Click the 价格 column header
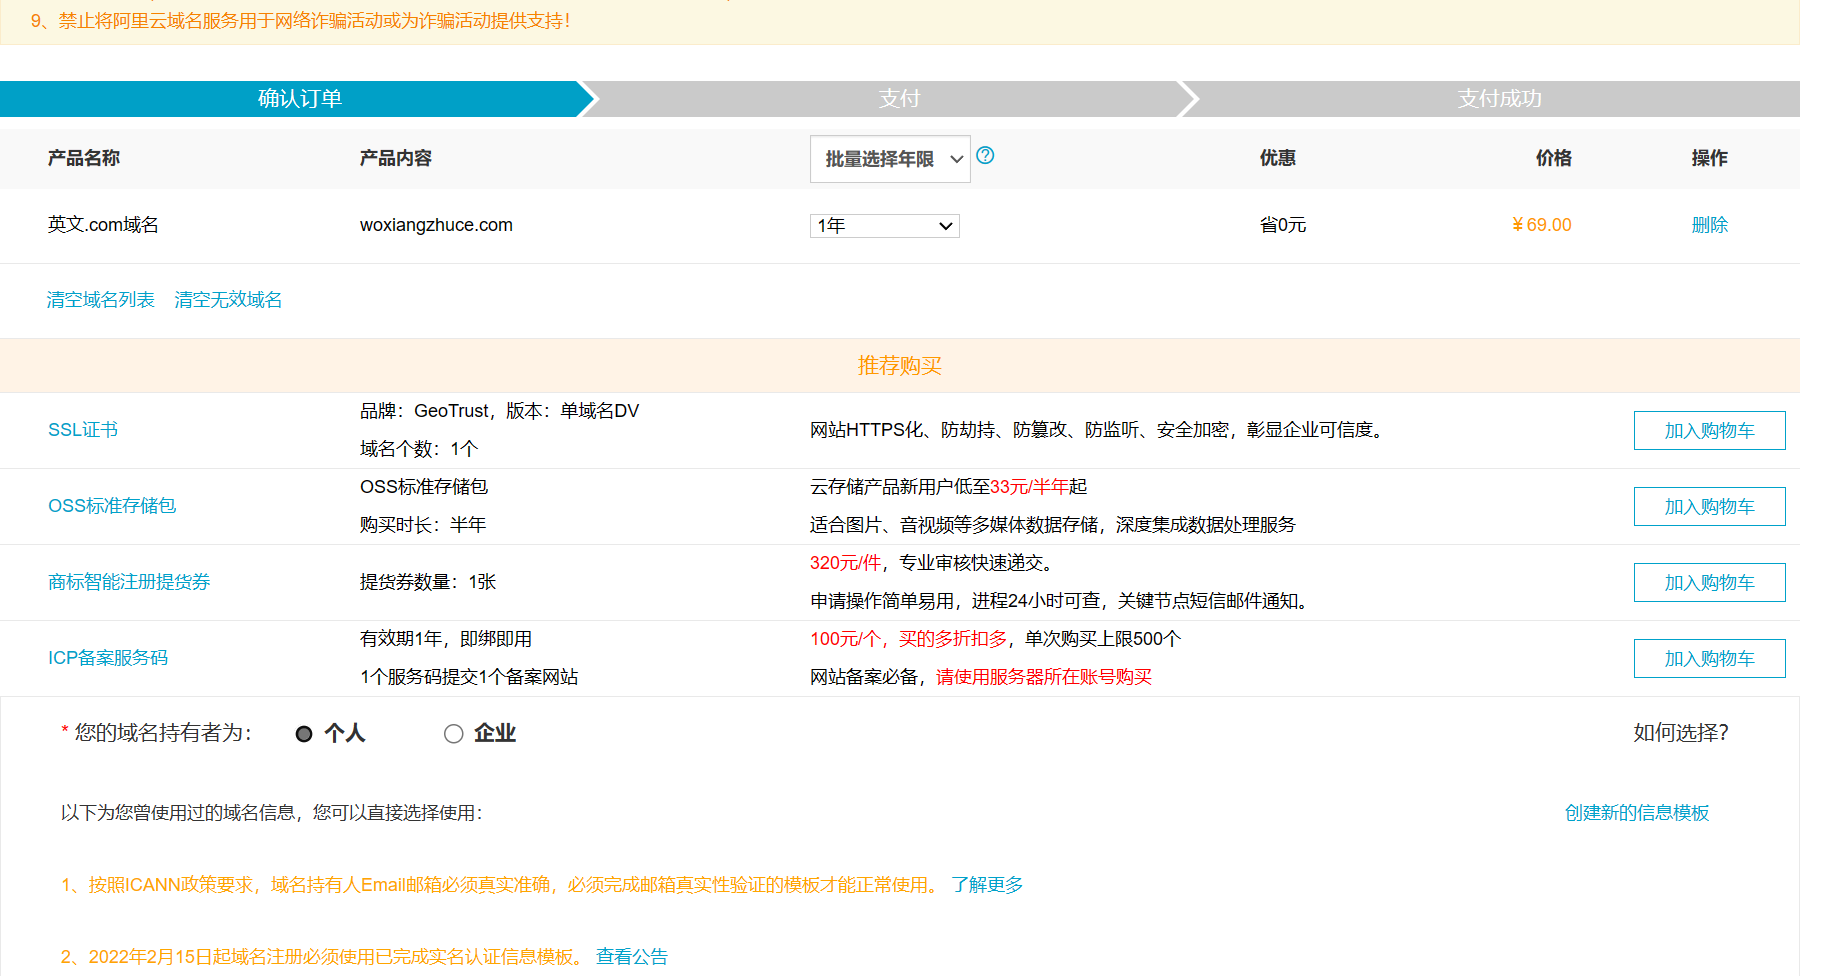Image resolution: width=1846 pixels, height=976 pixels. (x=1554, y=158)
